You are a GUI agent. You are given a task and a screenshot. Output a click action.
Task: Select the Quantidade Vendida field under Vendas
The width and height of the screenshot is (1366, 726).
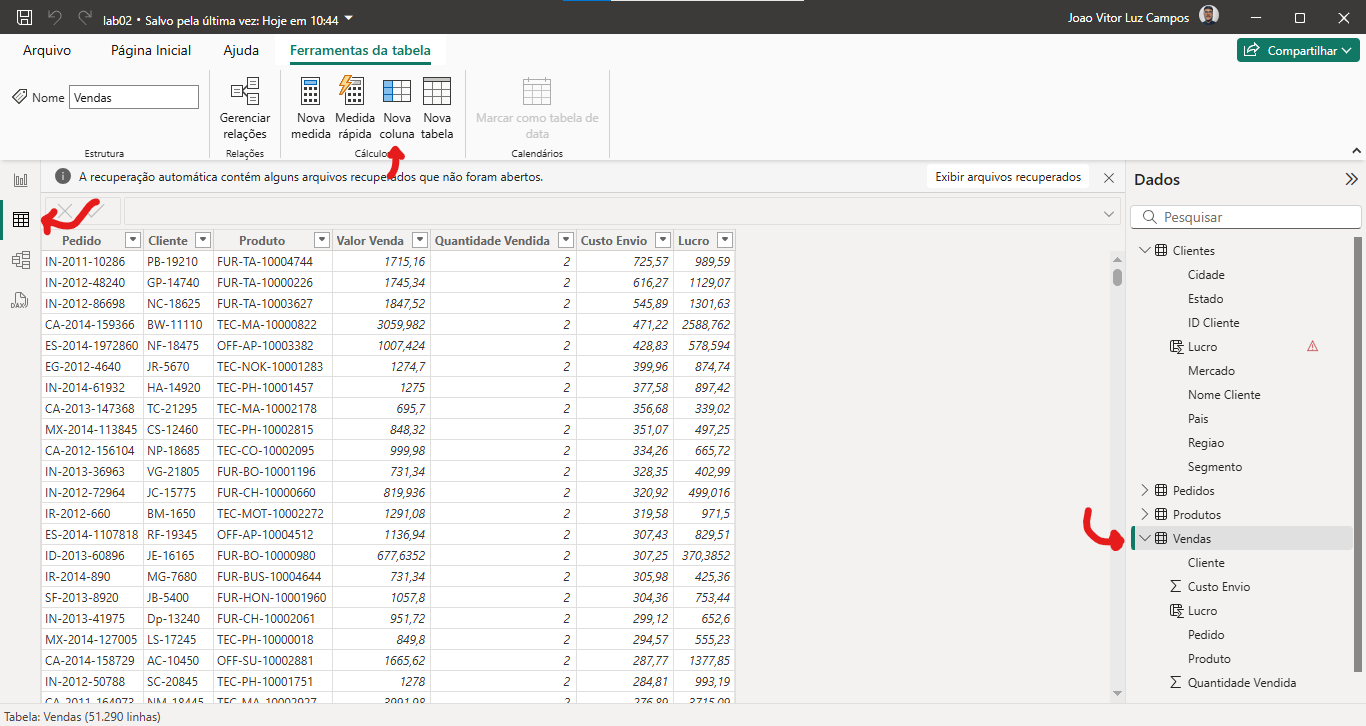click(x=1242, y=683)
